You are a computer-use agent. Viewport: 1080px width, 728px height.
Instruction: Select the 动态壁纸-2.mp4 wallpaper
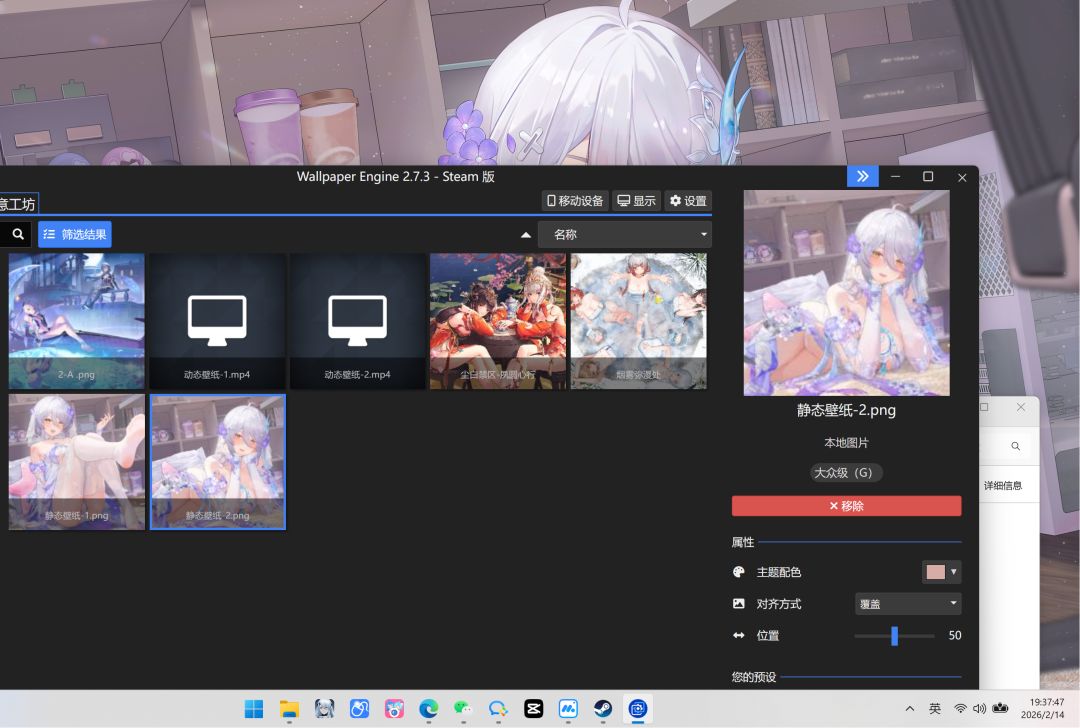click(357, 321)
